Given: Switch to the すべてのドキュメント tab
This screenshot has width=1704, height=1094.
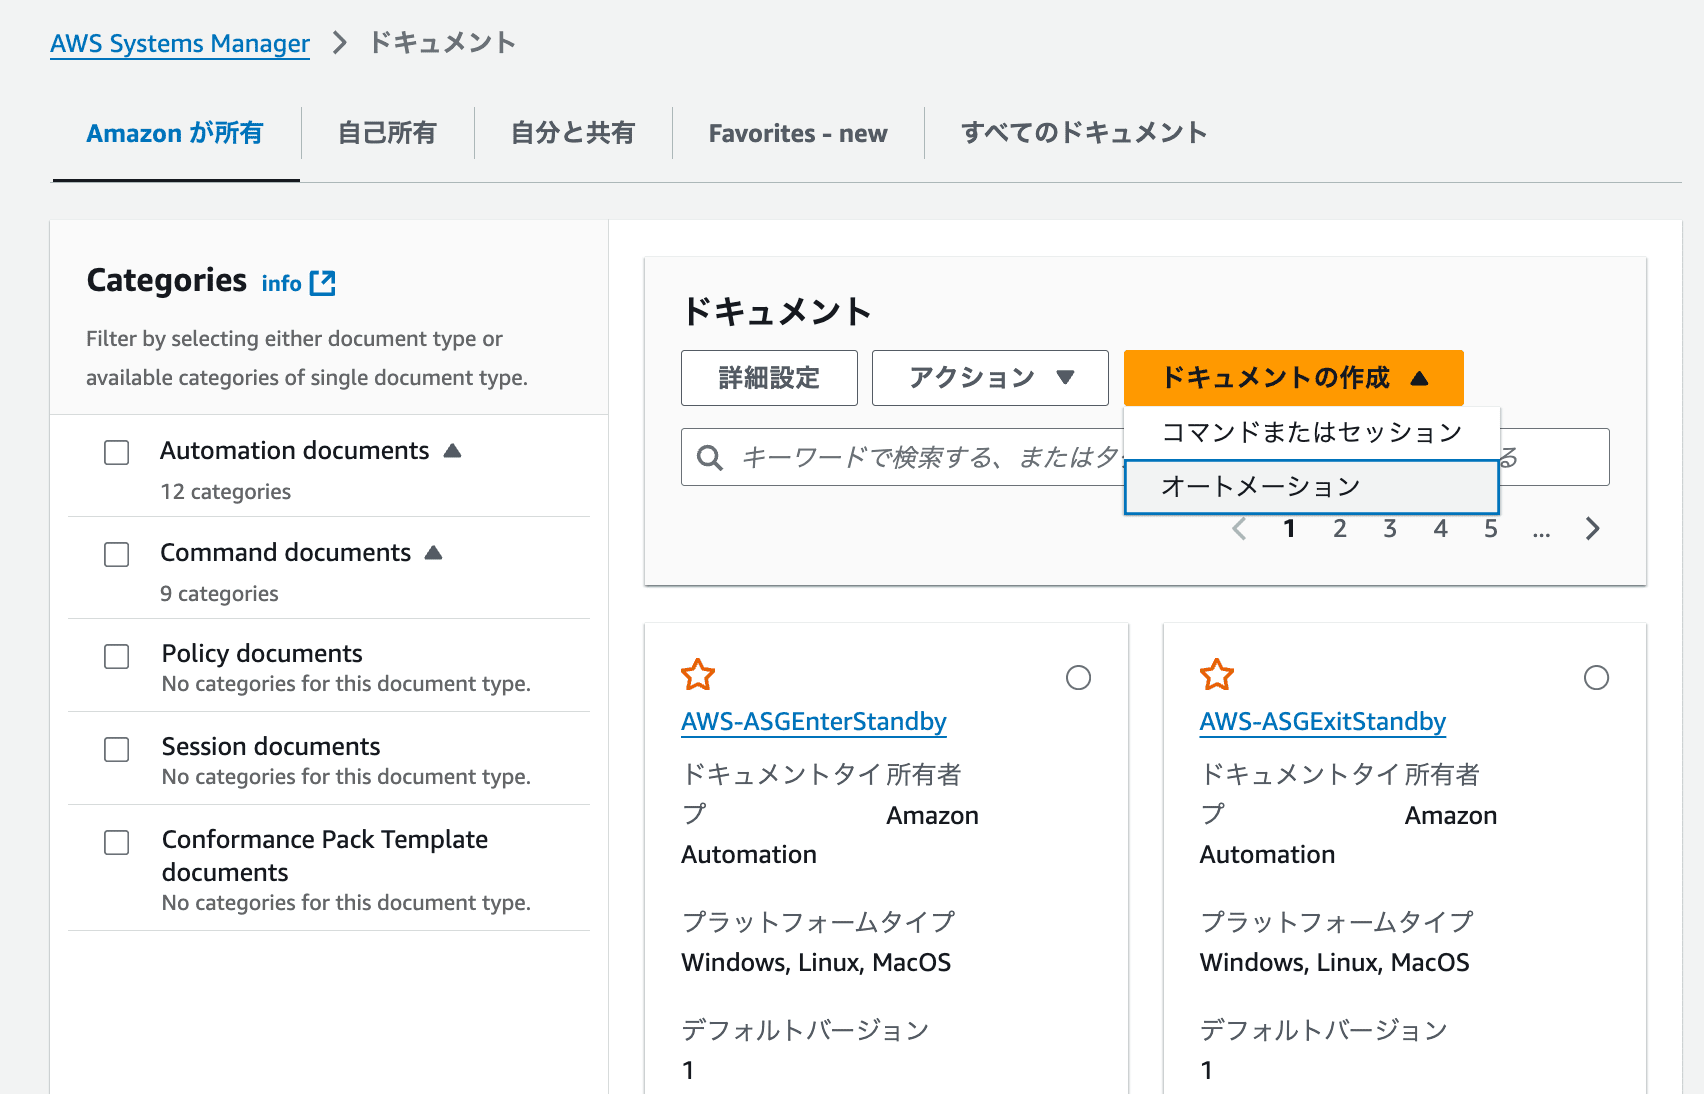Looking at the screenshot, I should [1084, 133].
